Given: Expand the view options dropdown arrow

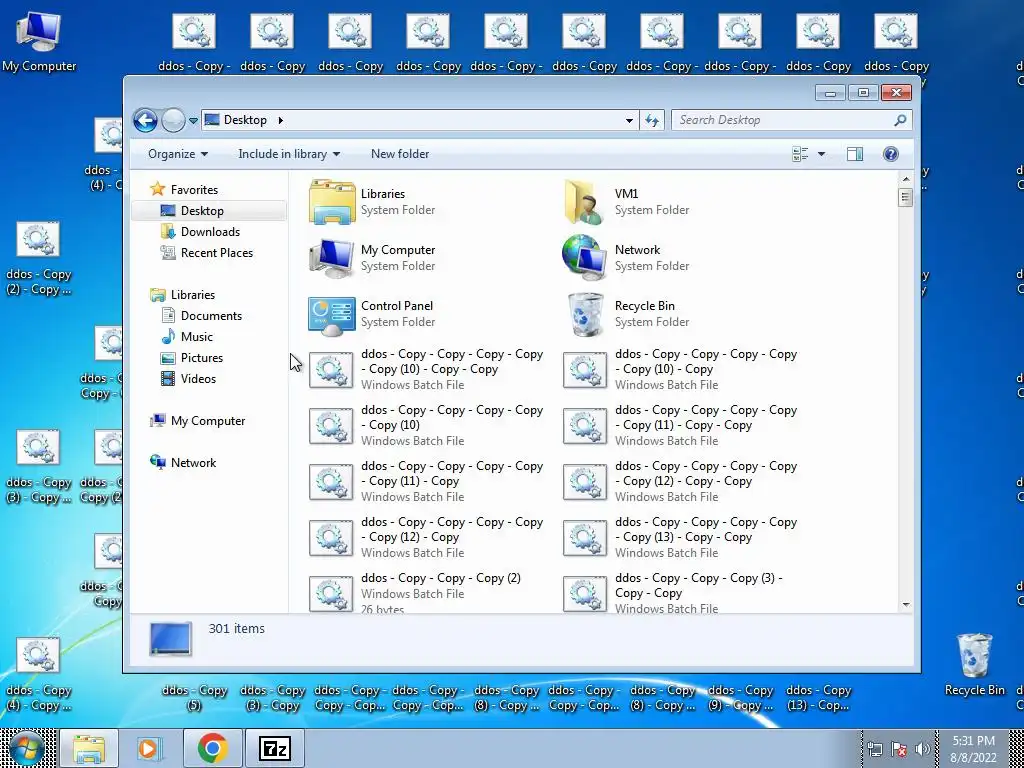Looking at the screenshot, I should (x=821, y=154).
